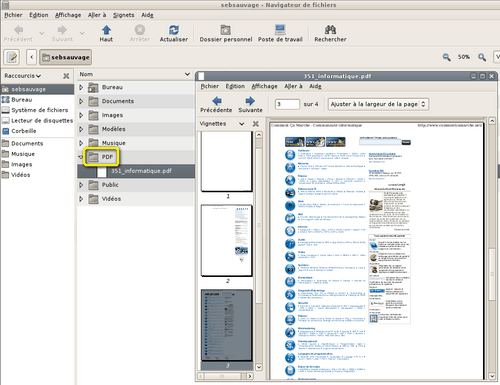
Task: Open the Suivant history dropdown arrow
Action: pos(82,33)
